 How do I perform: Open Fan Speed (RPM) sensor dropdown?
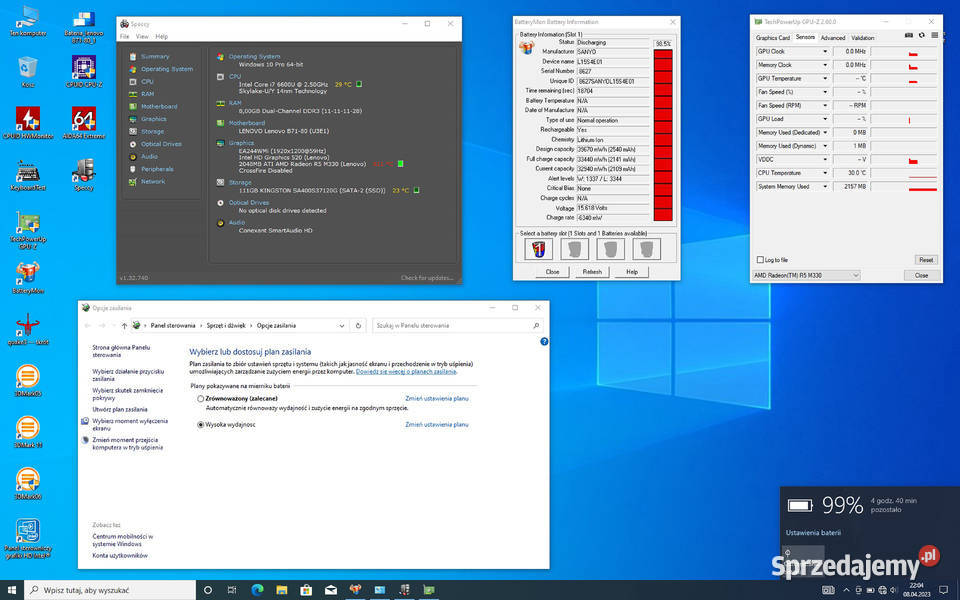point(825,105)
